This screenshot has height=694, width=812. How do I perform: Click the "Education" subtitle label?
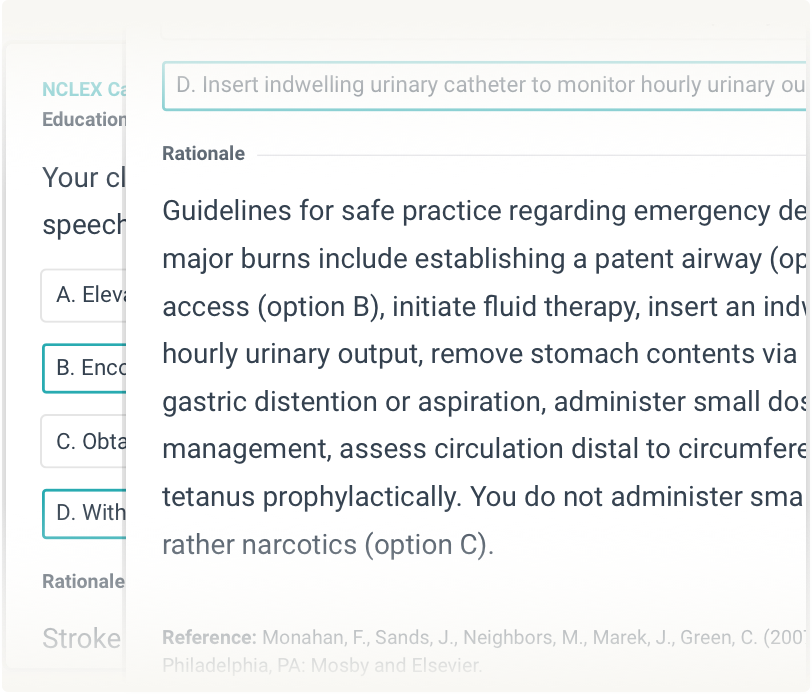[x=84, y=120]
